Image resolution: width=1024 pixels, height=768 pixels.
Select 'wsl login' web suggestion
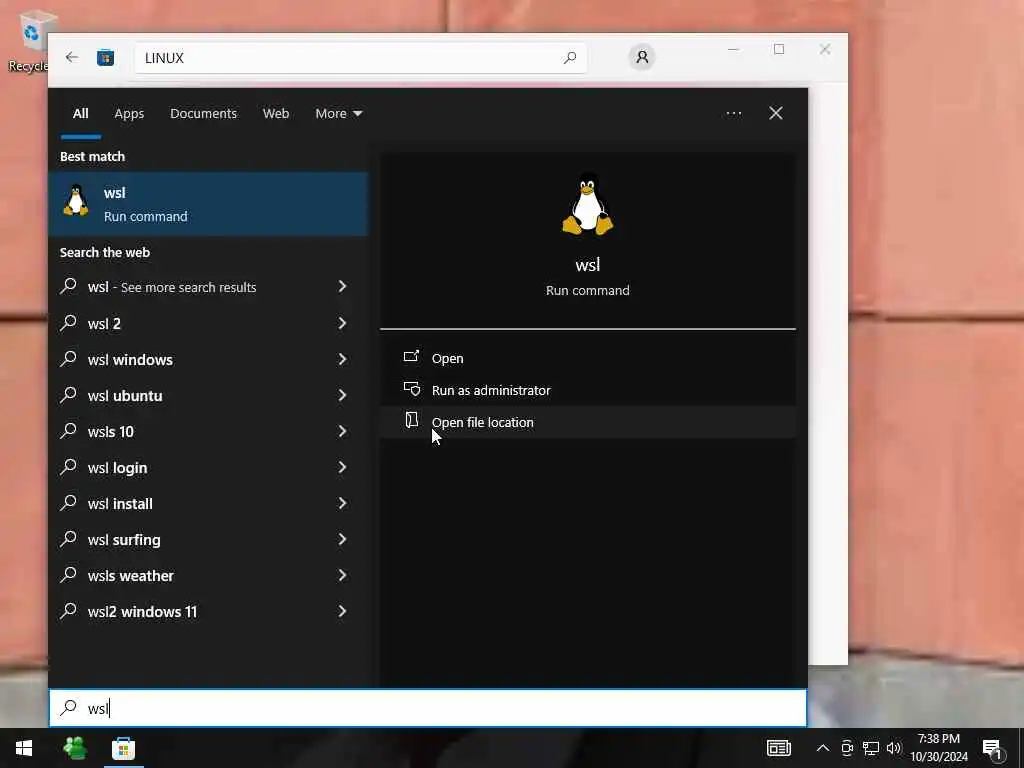[208, 468]
